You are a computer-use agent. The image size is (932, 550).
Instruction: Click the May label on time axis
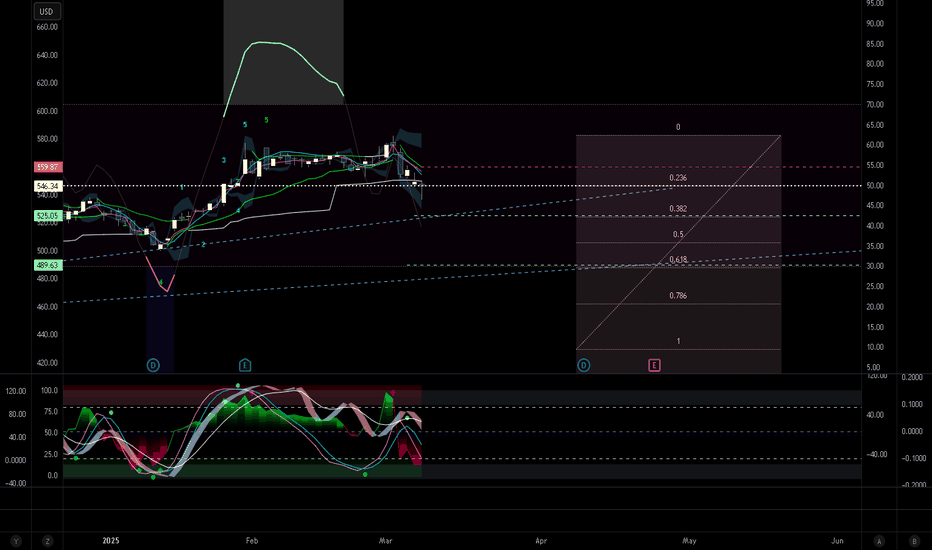[x=689, y=540]
